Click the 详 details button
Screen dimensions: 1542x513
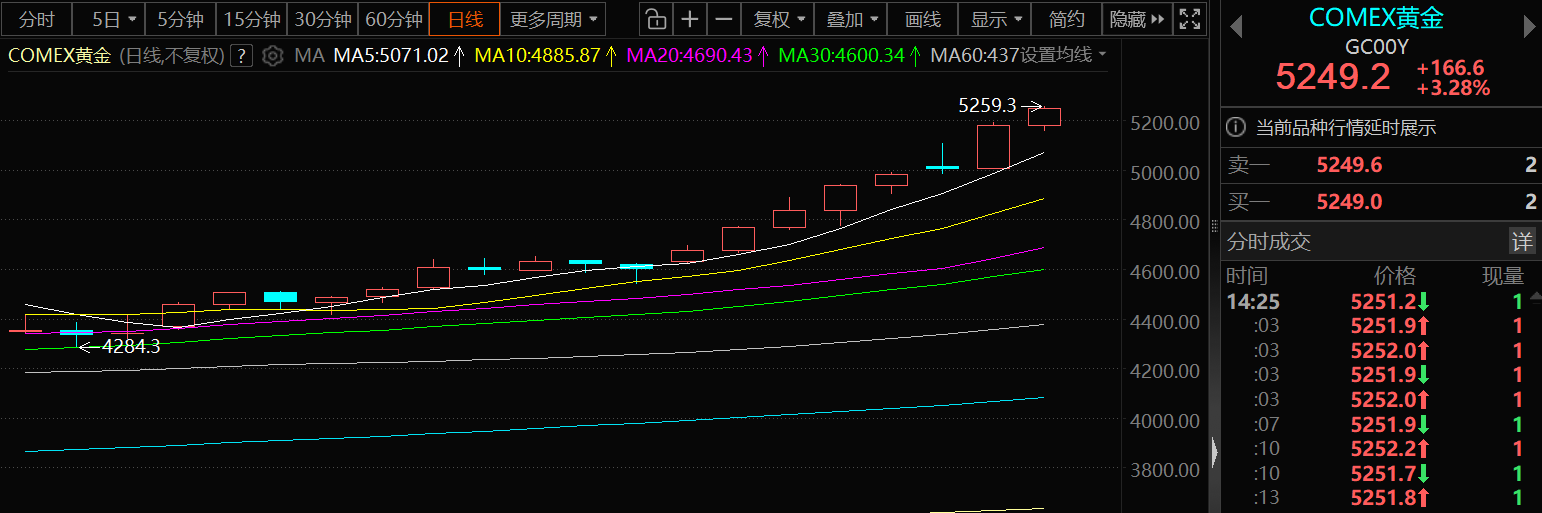(1521, 241)
